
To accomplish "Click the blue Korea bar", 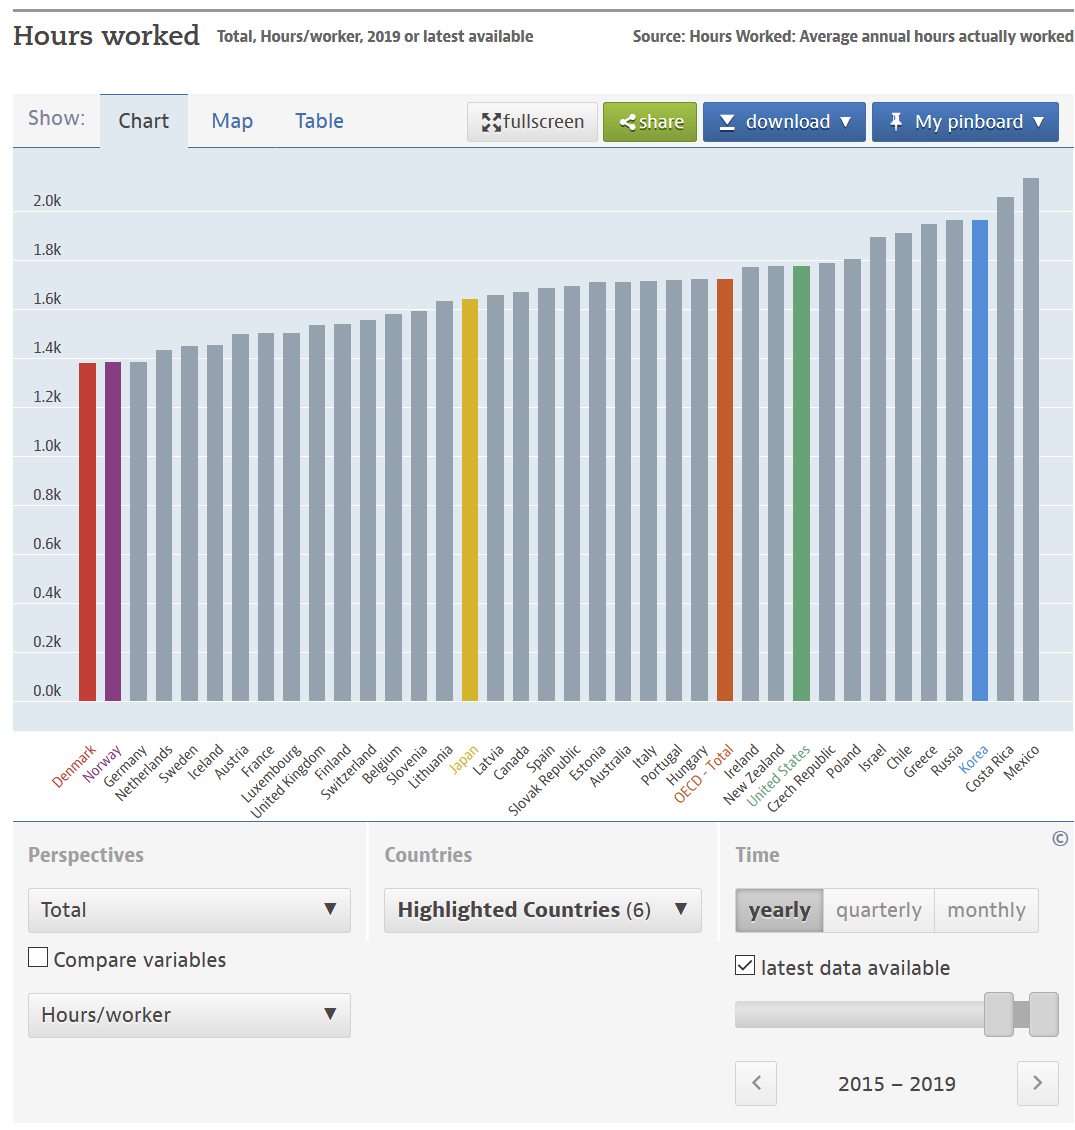I will pyautogui.click(x=980, y=460).
